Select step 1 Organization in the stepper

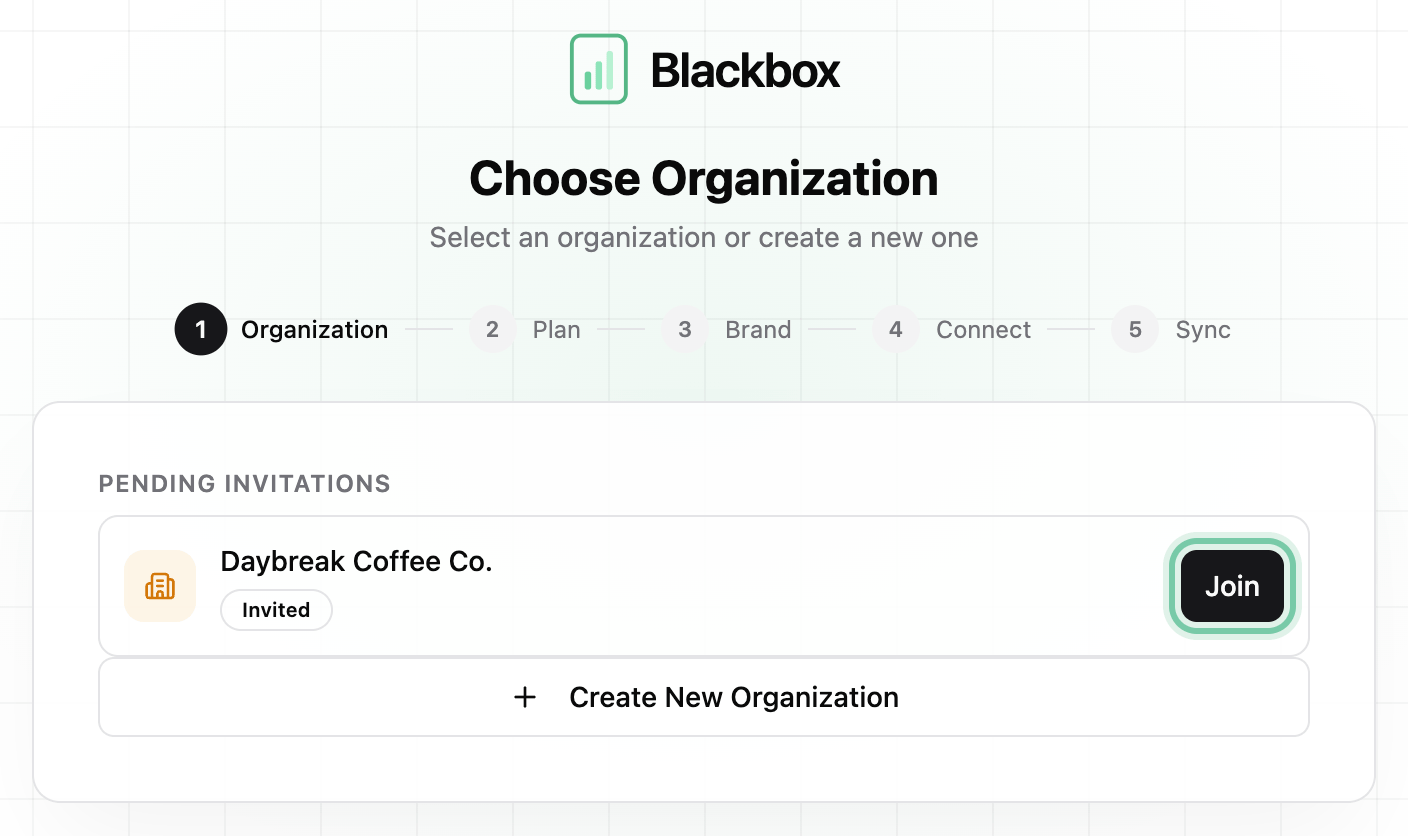(x=281, y=330)
